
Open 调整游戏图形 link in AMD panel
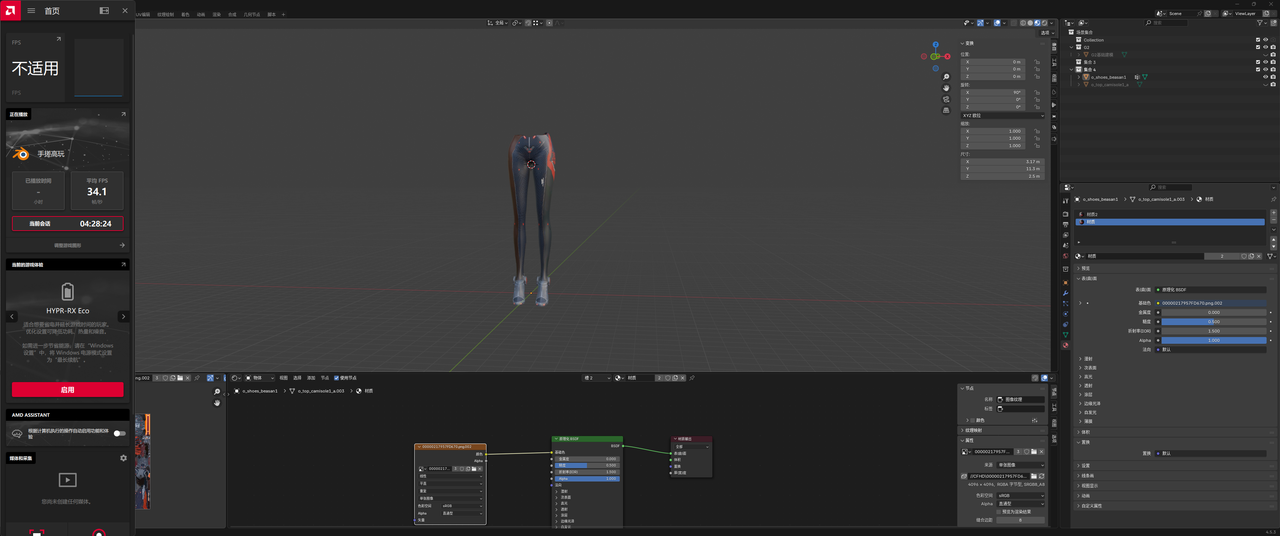[67, 245]
